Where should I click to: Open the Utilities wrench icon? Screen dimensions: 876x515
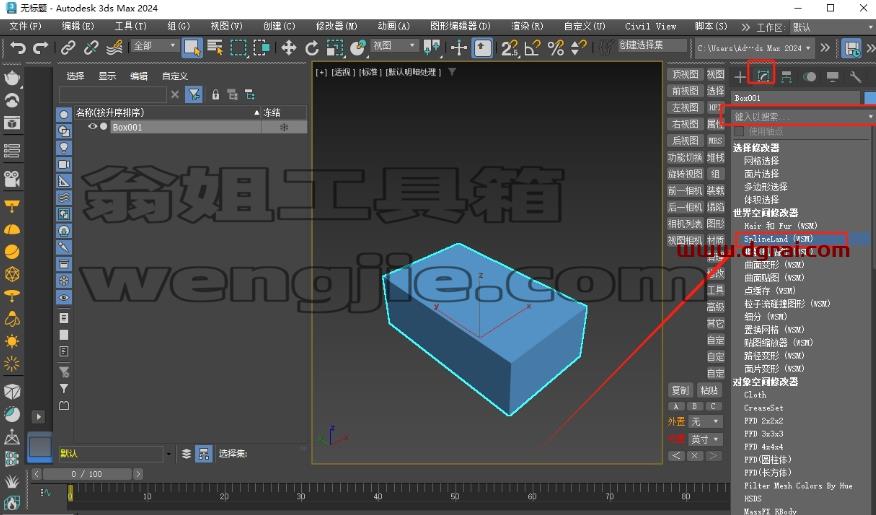pyautogui.click(x=855, y=77)
